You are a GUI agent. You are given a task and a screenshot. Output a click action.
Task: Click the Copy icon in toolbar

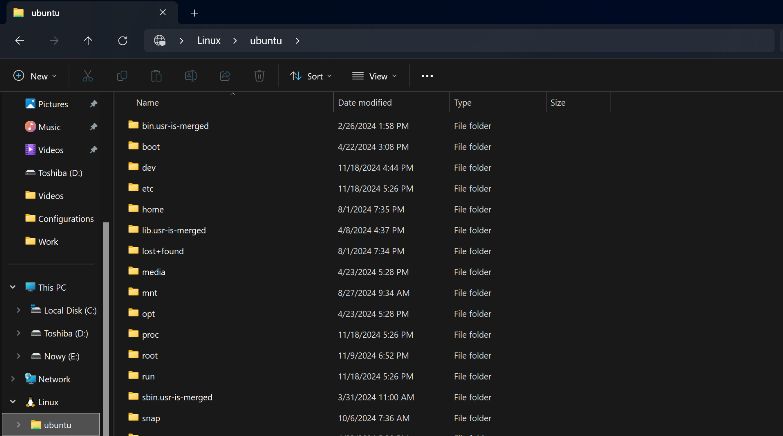[121, 76]
